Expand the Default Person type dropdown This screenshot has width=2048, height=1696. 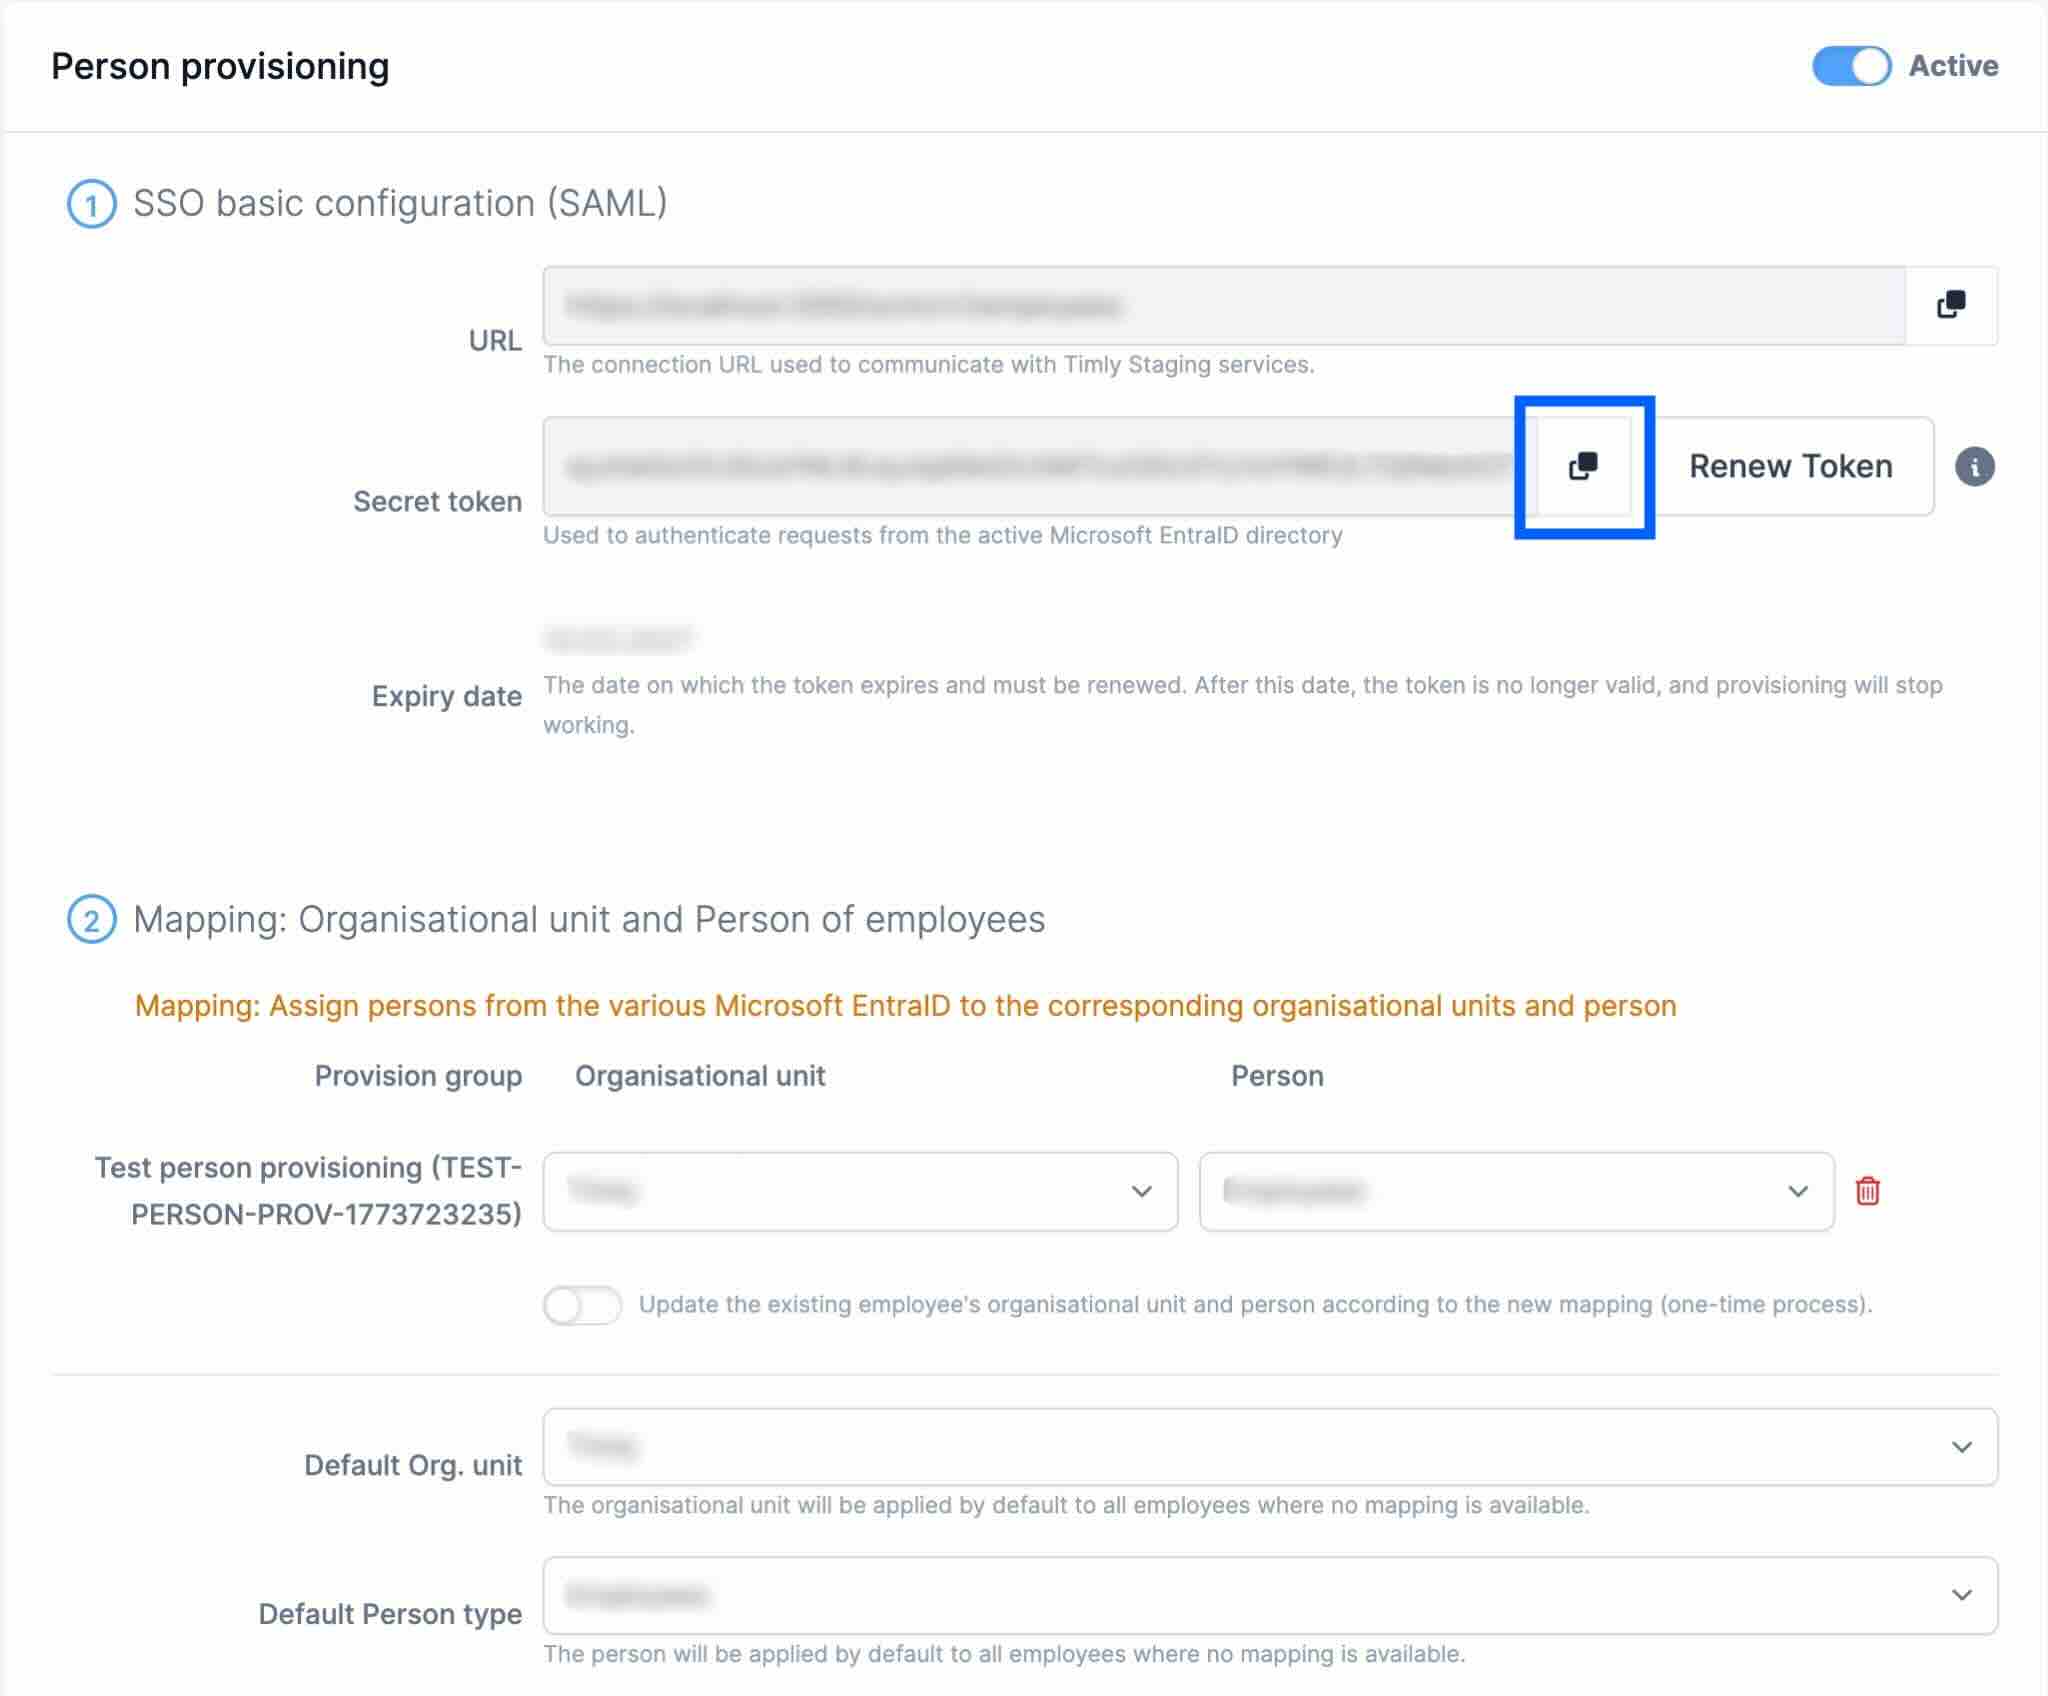point(1270,1595)
